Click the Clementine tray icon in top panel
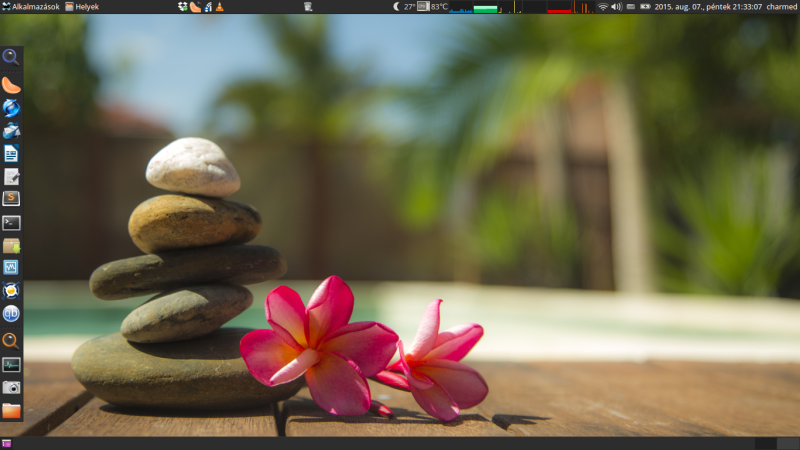The width and height of the screenshot is (800, 450). (195, 7)
